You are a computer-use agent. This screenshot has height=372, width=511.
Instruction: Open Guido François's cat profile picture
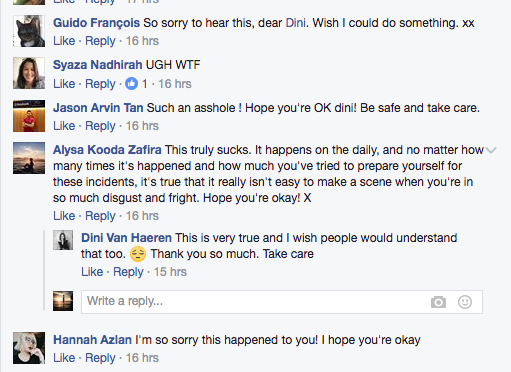[29, 31]
